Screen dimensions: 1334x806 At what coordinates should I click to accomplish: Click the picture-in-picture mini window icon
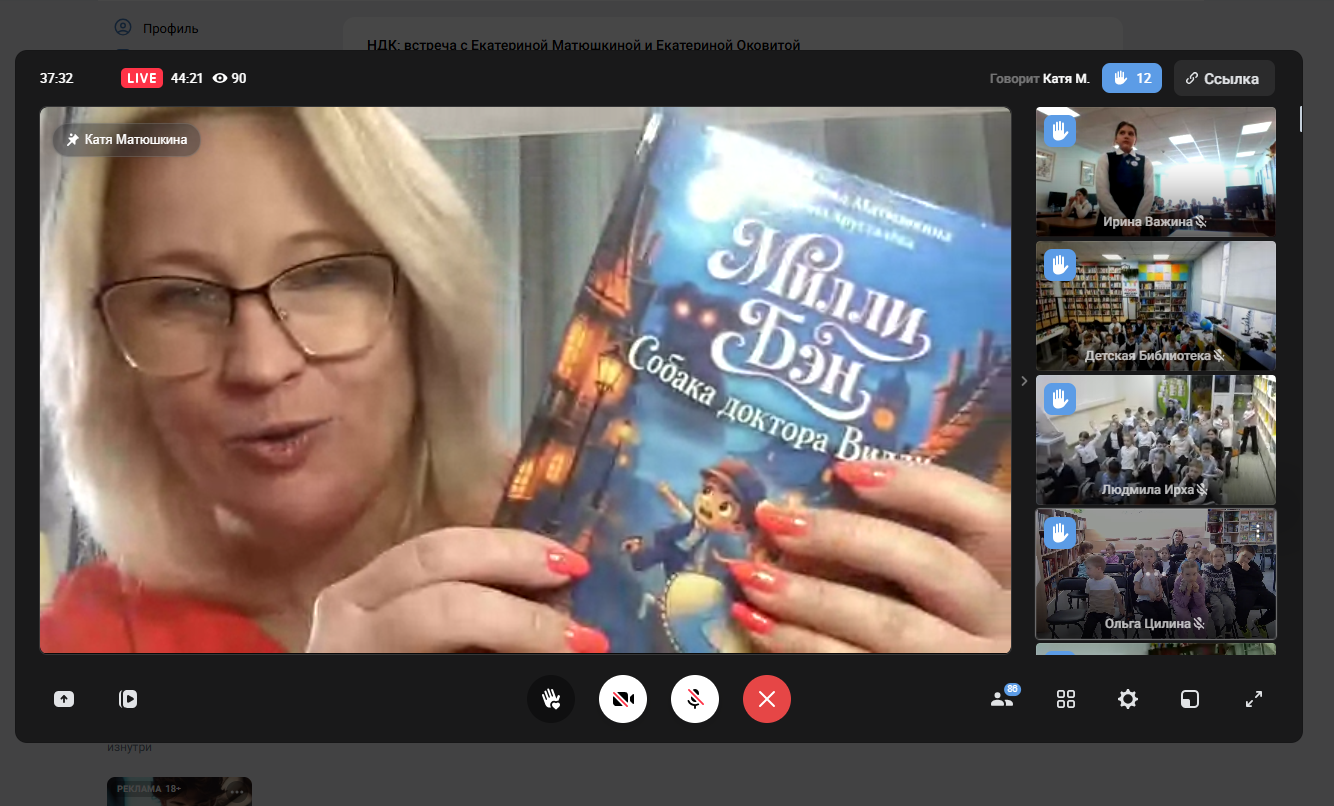pyautogui.click(x=1189, y=699)
